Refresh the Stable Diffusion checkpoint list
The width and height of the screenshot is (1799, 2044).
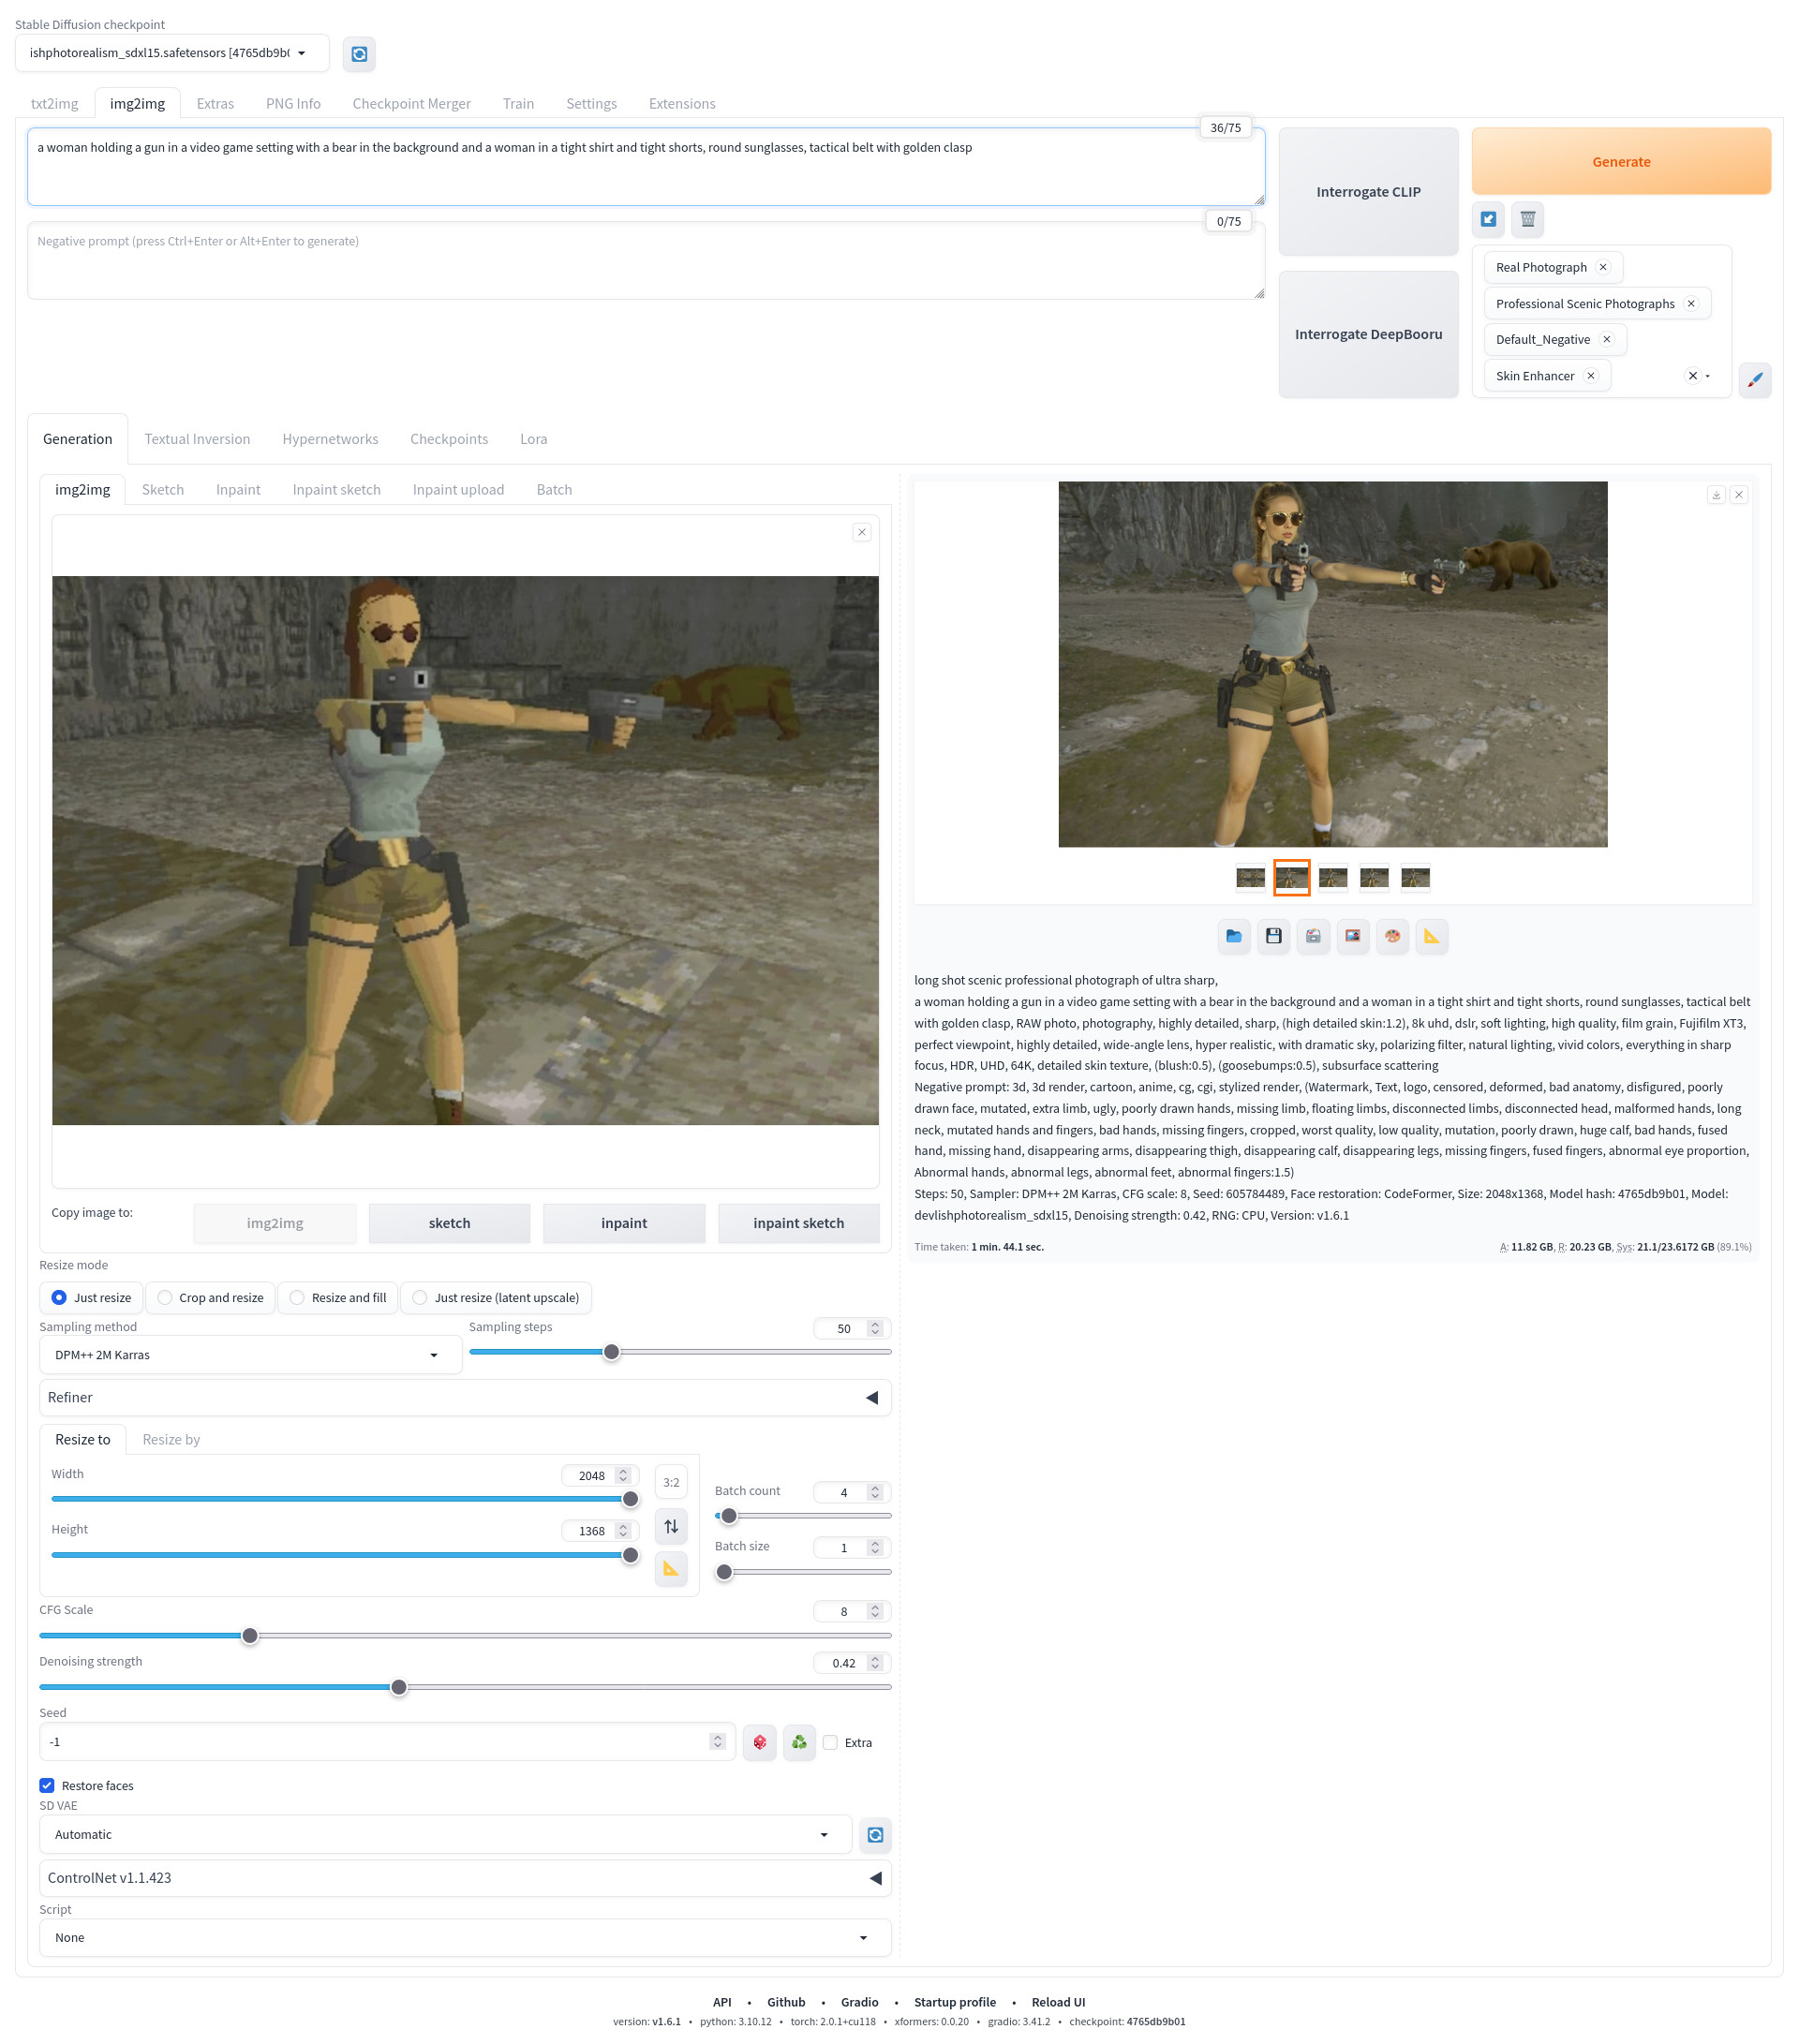(359, 54)
